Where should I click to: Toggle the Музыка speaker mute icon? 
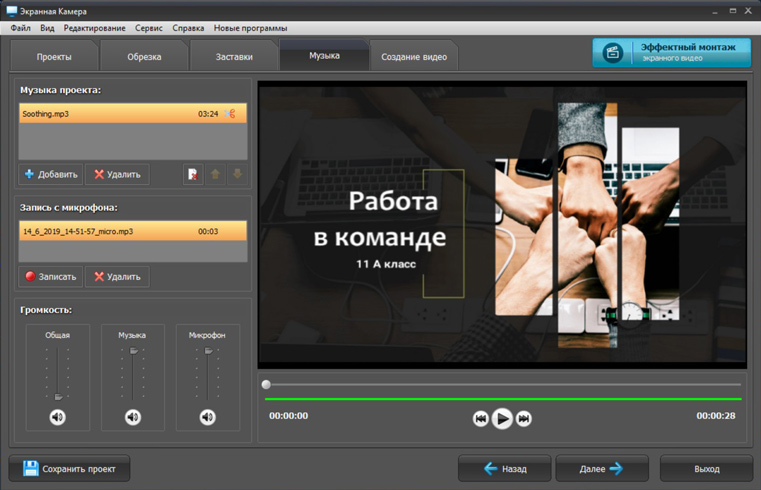point(133,417)
